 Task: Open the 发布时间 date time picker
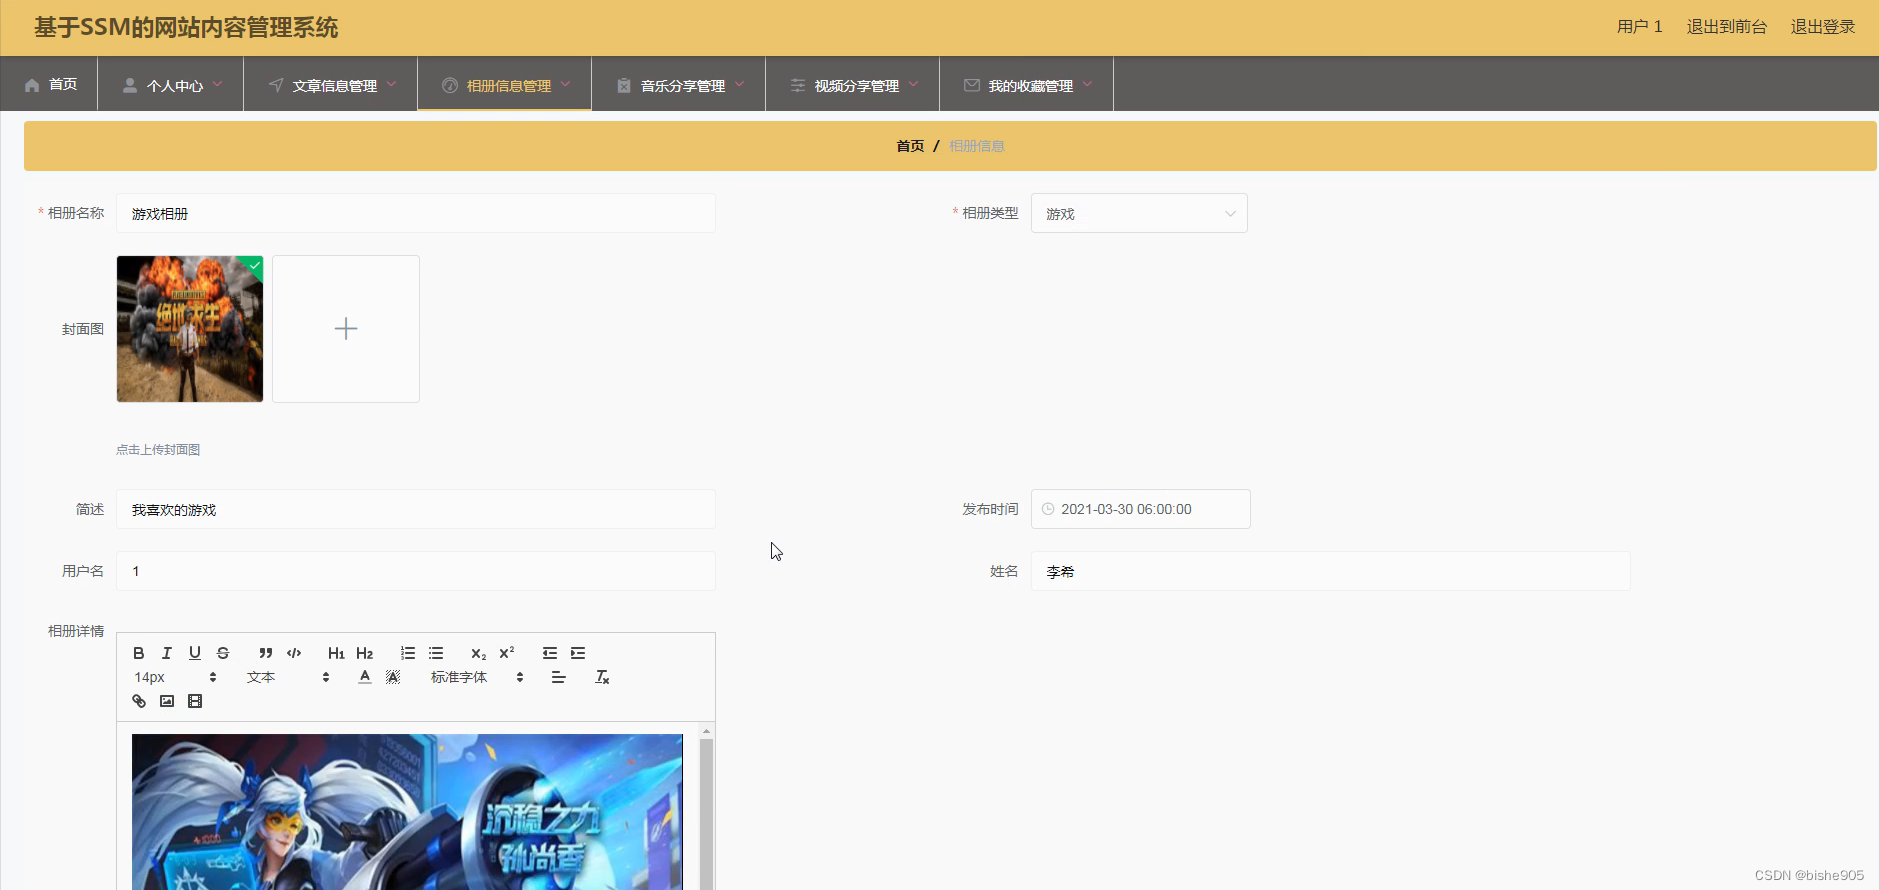tap(1141, 509)
